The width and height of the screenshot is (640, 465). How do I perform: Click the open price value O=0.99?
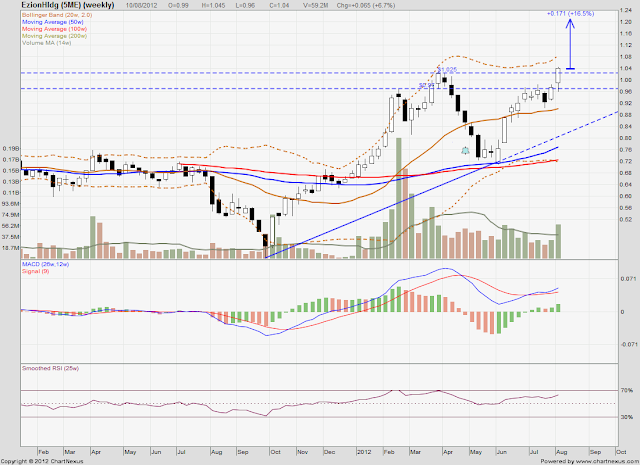coord(178,6)
